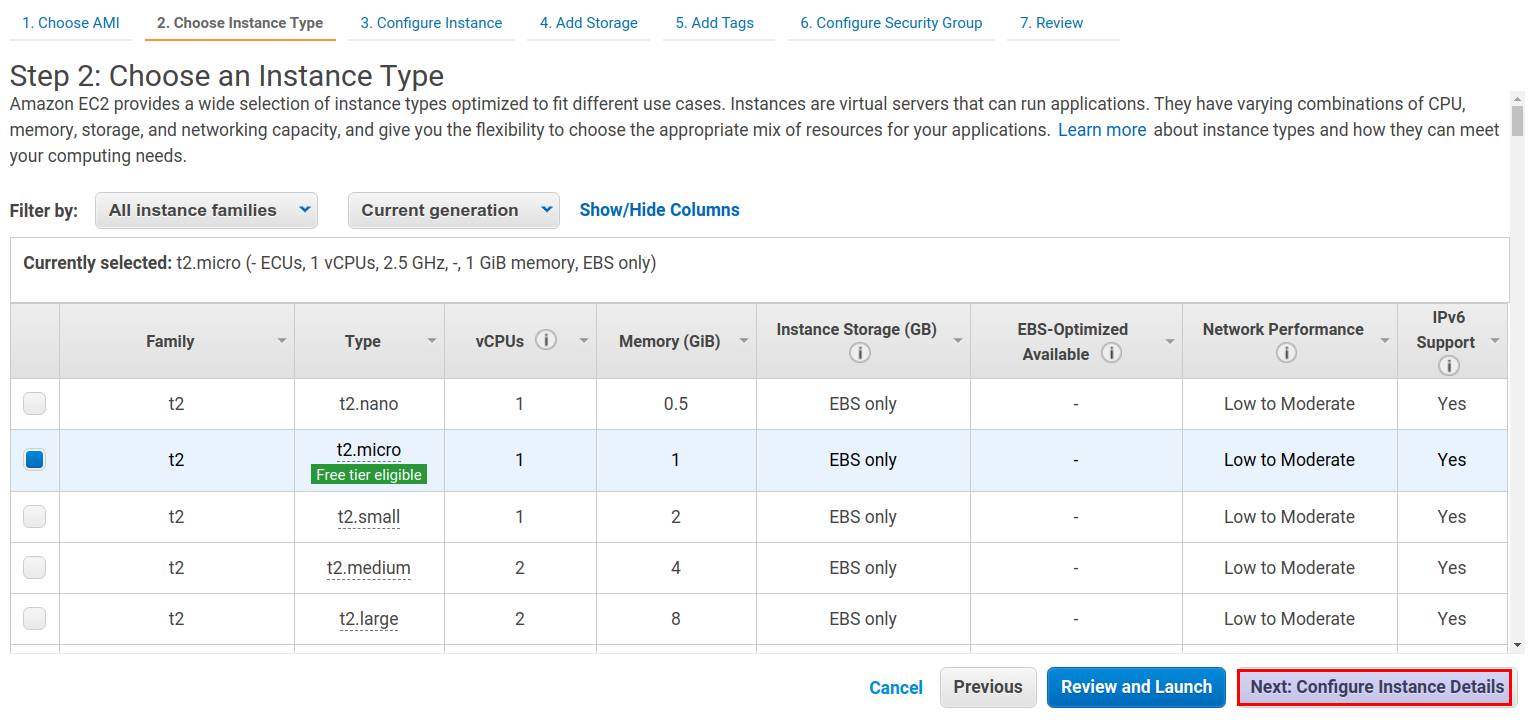1534x723 pixels.
Task: Open Family column sort arrow
Action: (x=282, y=341)
